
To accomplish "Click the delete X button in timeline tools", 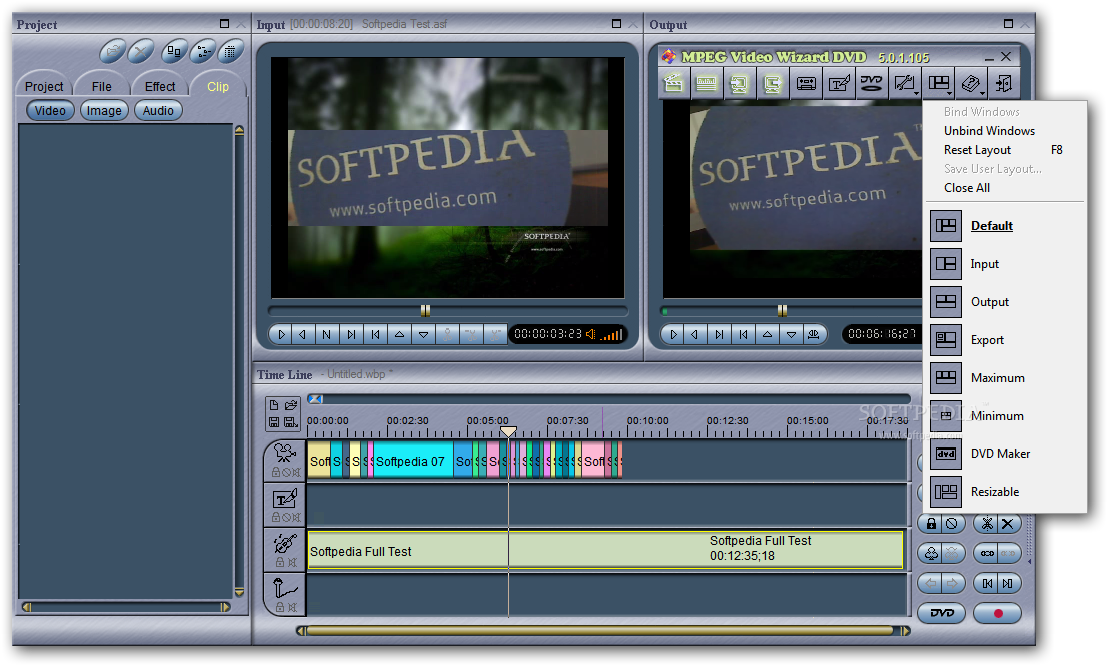I will click(x=1008, y=524).
